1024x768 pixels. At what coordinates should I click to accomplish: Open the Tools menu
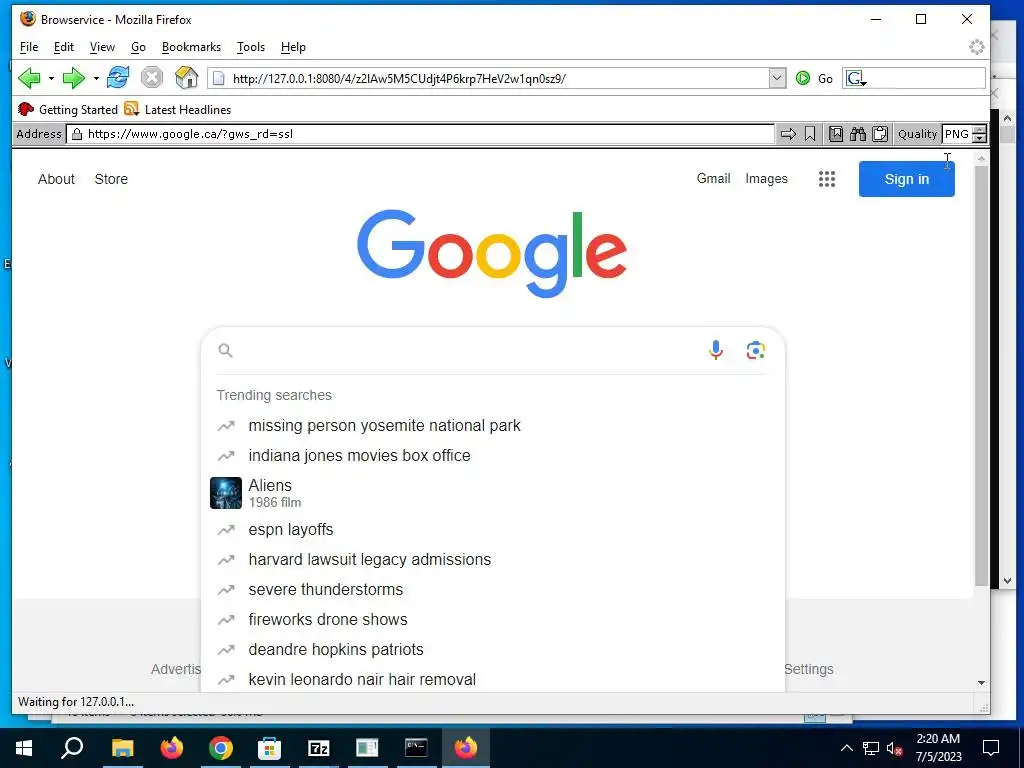click(251, 47)
